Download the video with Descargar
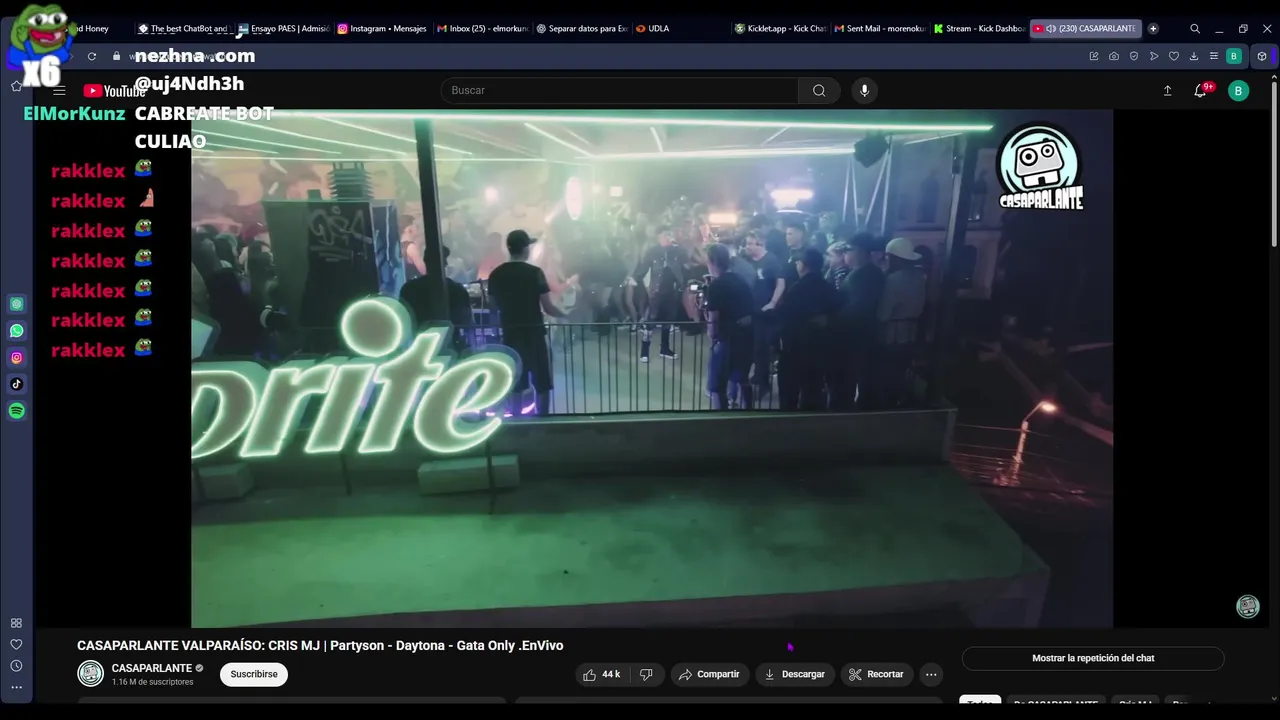Viewport: 1280px width, 720px height. click(794, 675)
